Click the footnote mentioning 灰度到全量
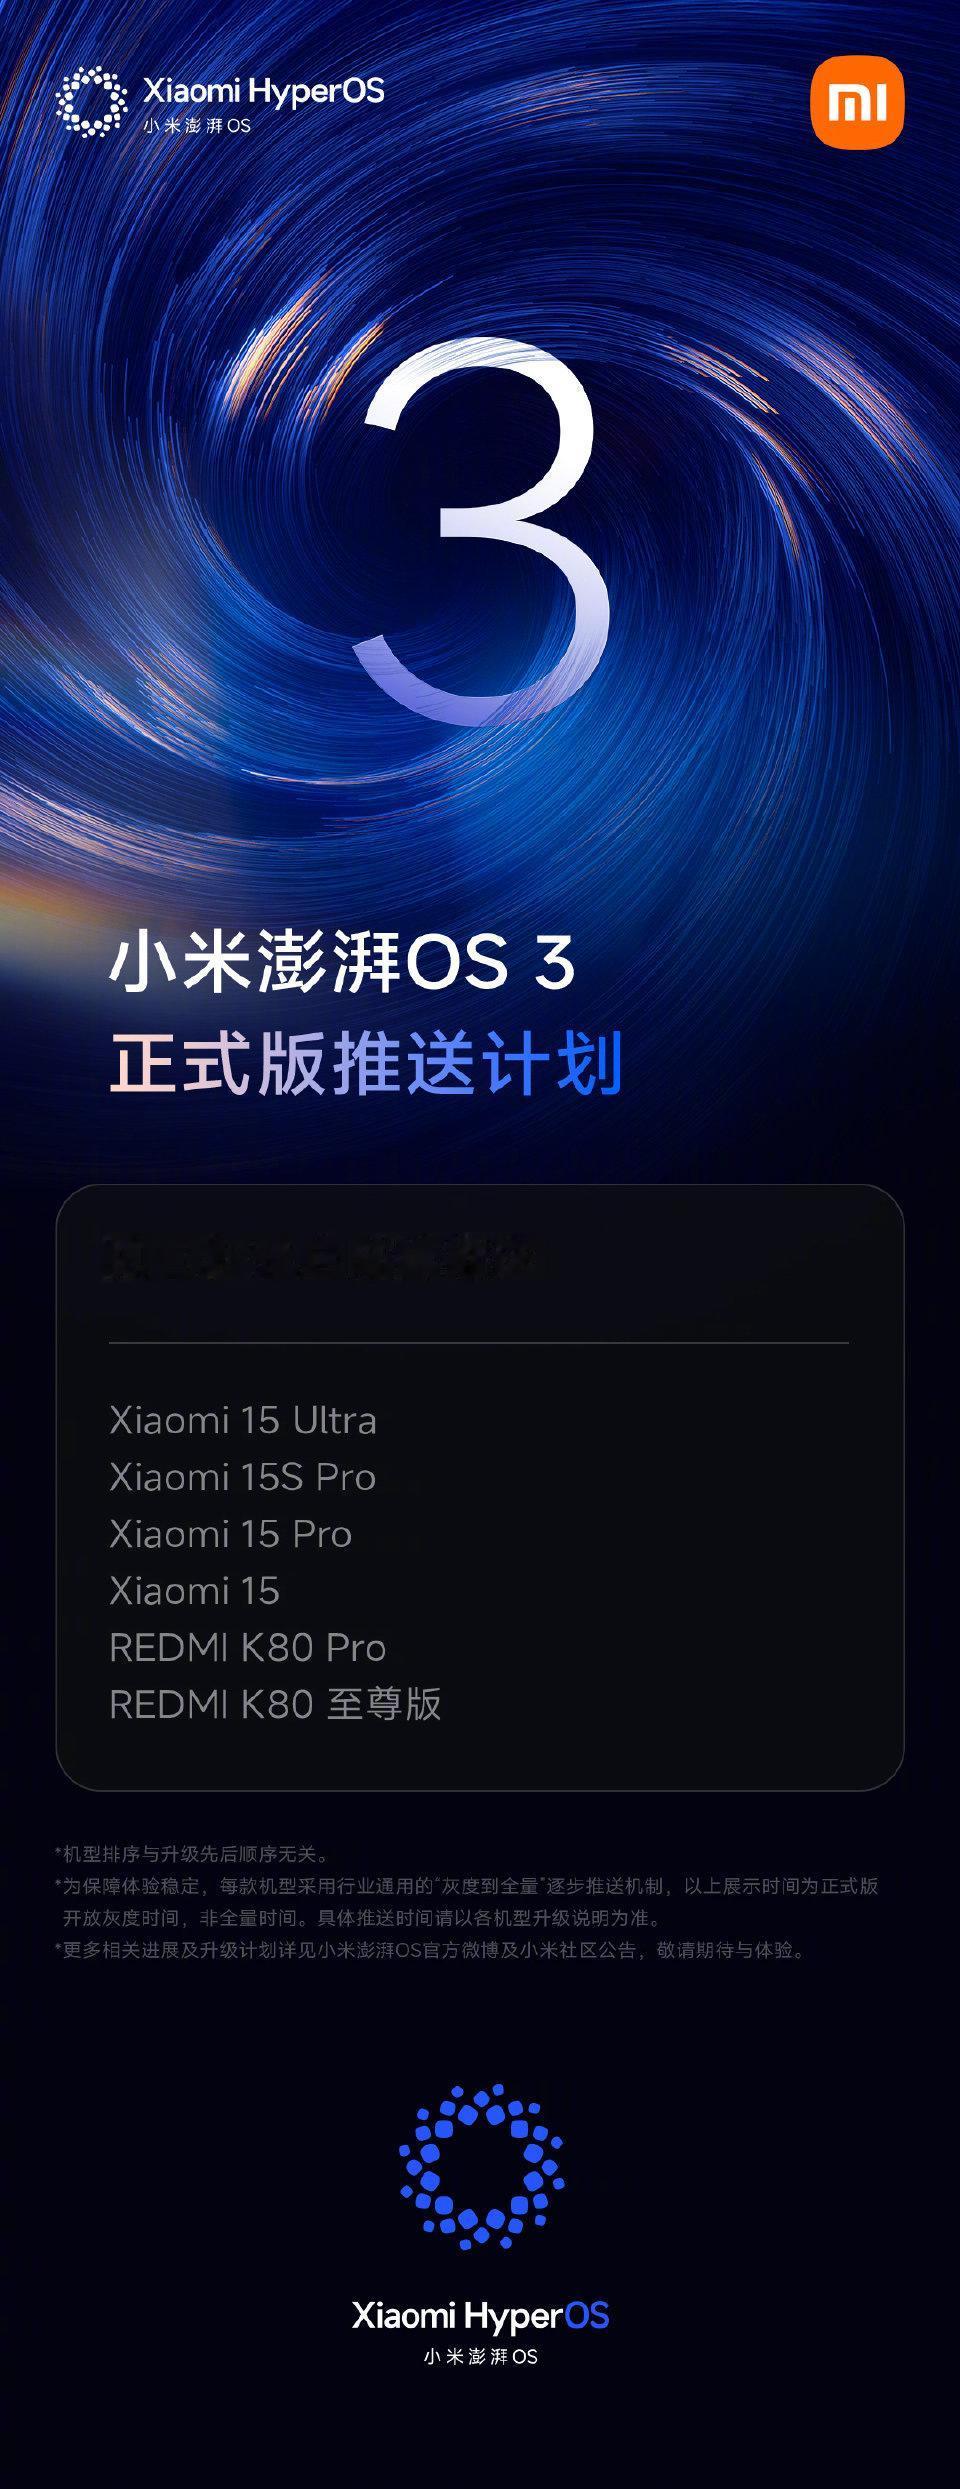The image size is (960, 2489). [x=467, y=1902]
